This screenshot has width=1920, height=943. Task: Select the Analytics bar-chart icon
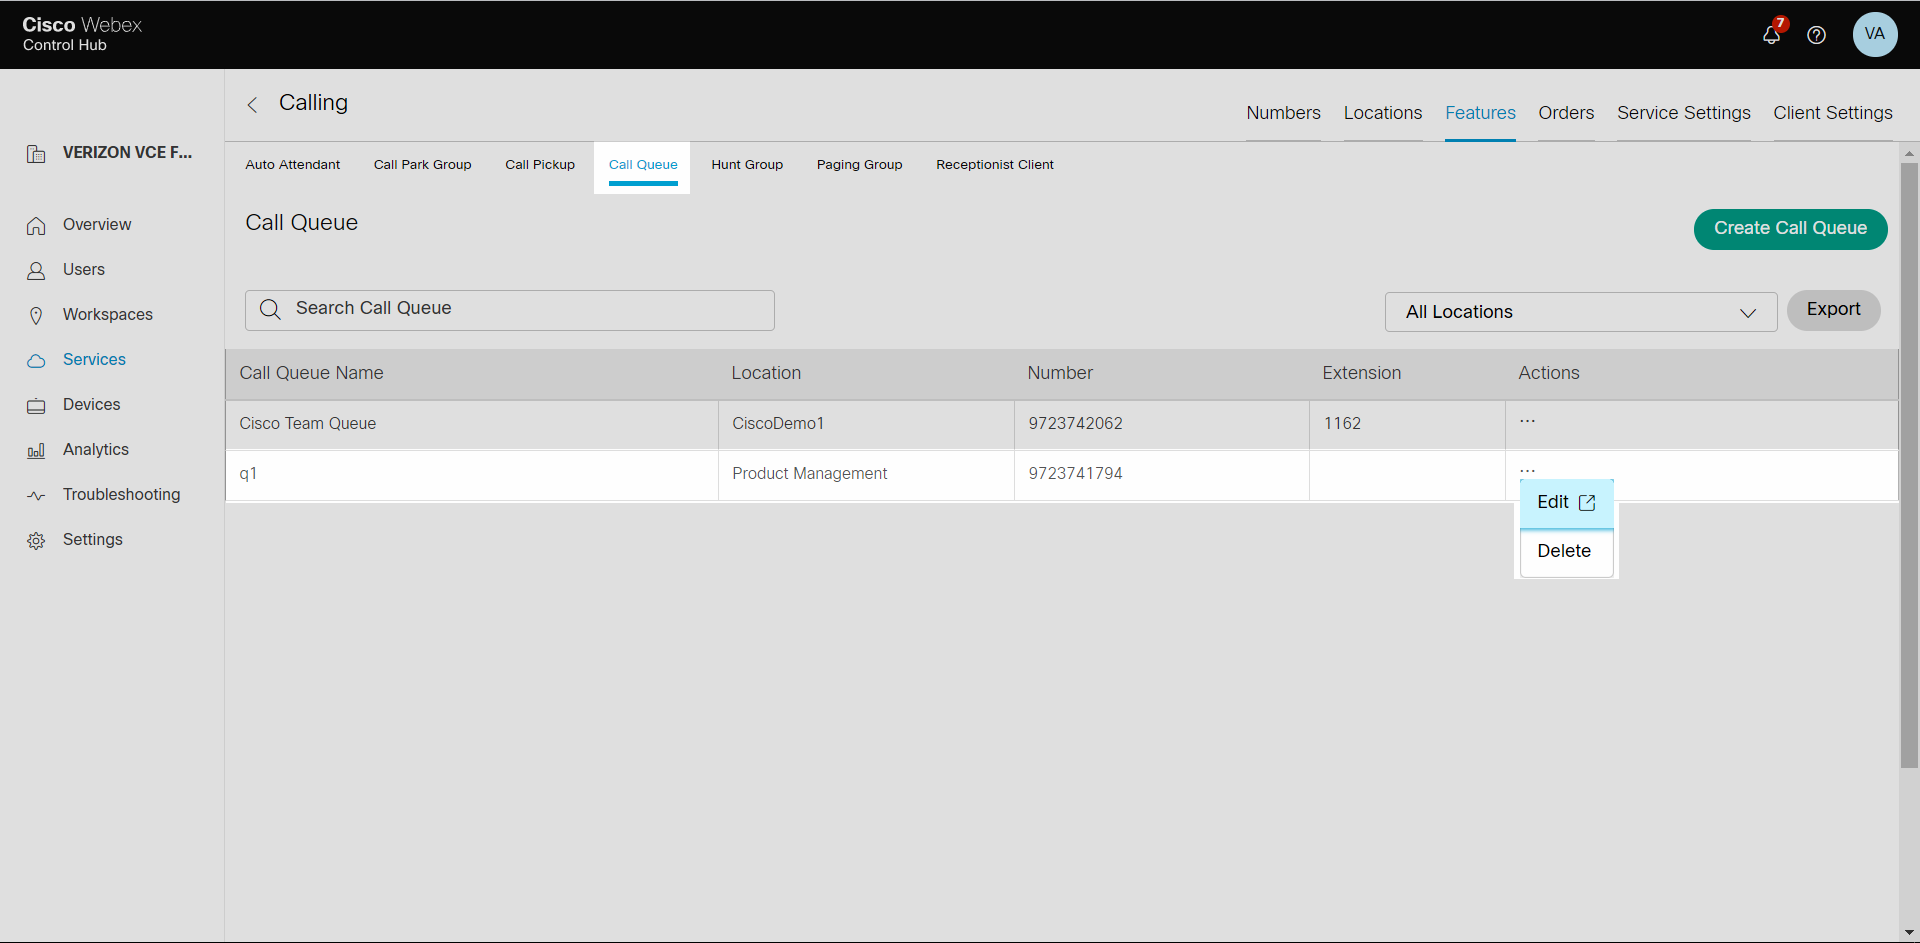(x=36, y=450)
